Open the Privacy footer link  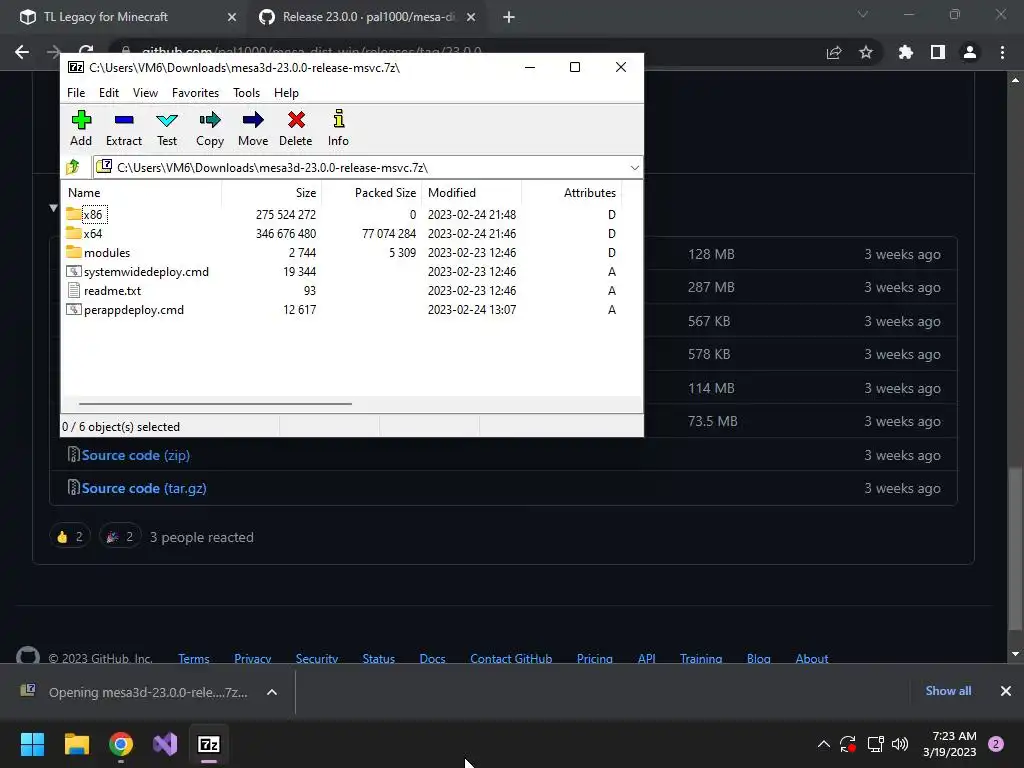click(x=253, y=658)
